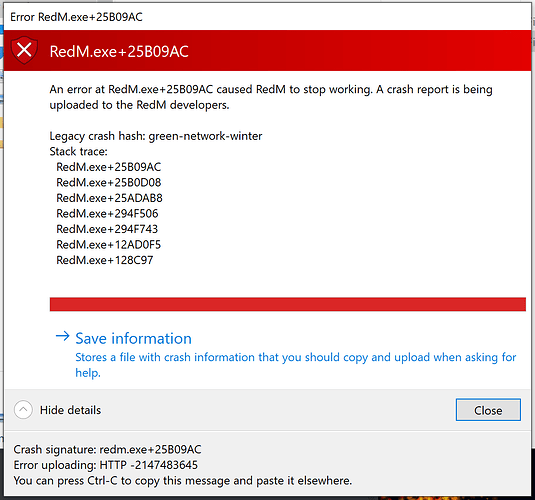Image resolution: width=535 pixels, height=500 pixels.
Task: Select the 'An error at RedM.exe' message text
Action: tap(271, 97)
